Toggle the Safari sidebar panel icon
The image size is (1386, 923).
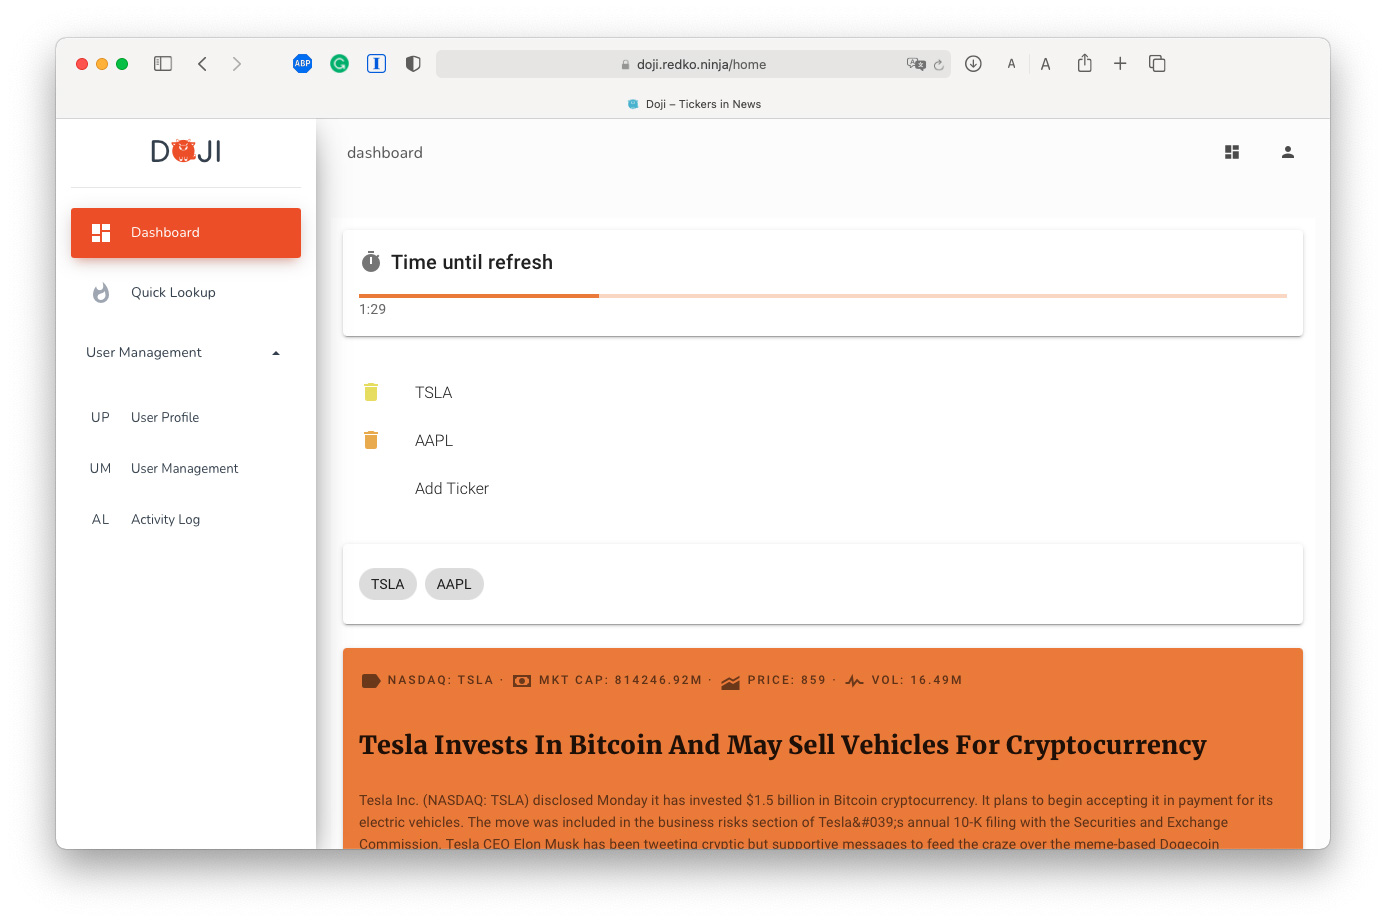(163, 64)
